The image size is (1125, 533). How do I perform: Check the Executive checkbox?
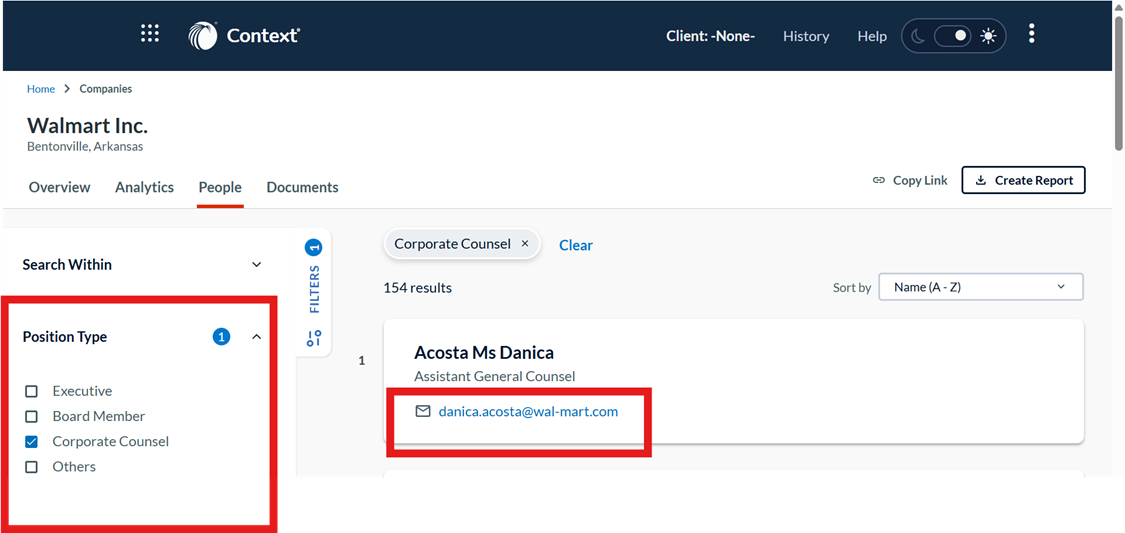click(x=32, y=392)
